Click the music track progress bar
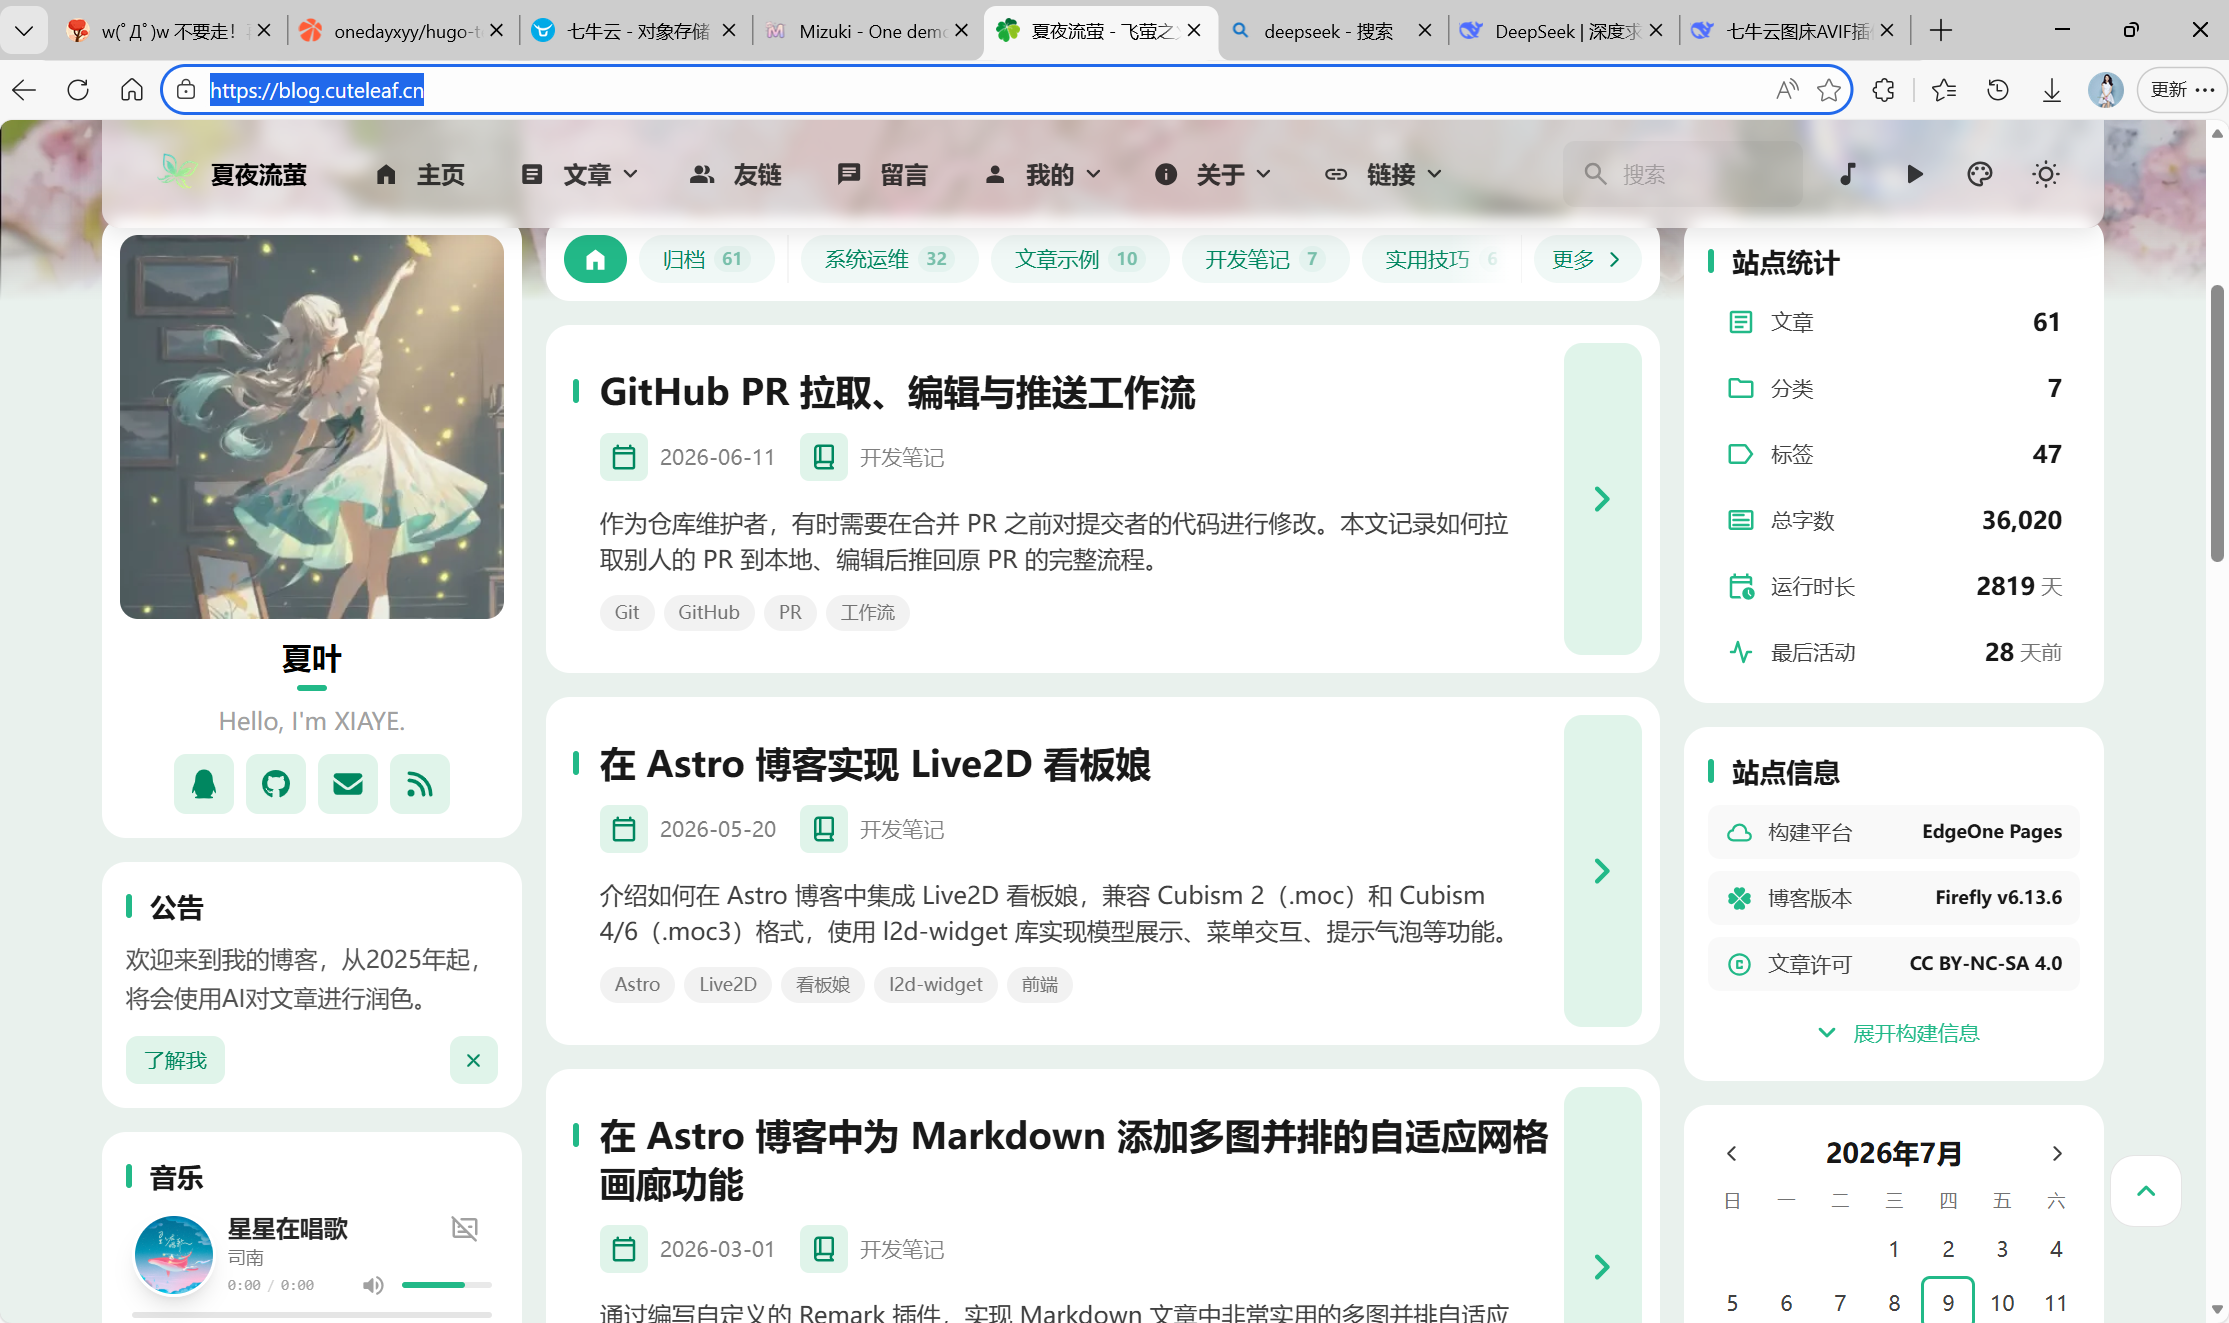The height and width of the screenshot is (1323, 2229). 312,1315
